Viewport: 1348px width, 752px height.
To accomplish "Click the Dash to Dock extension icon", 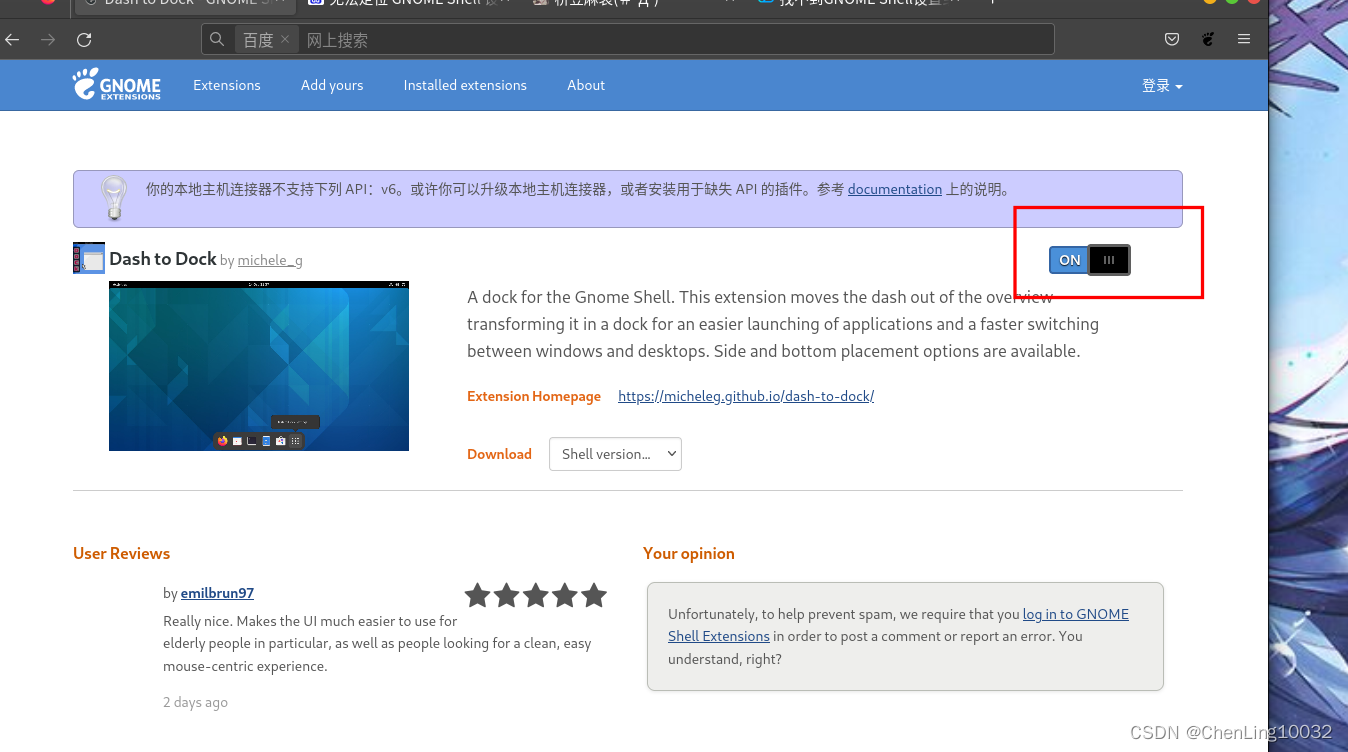I will click(x=89, y=258).
